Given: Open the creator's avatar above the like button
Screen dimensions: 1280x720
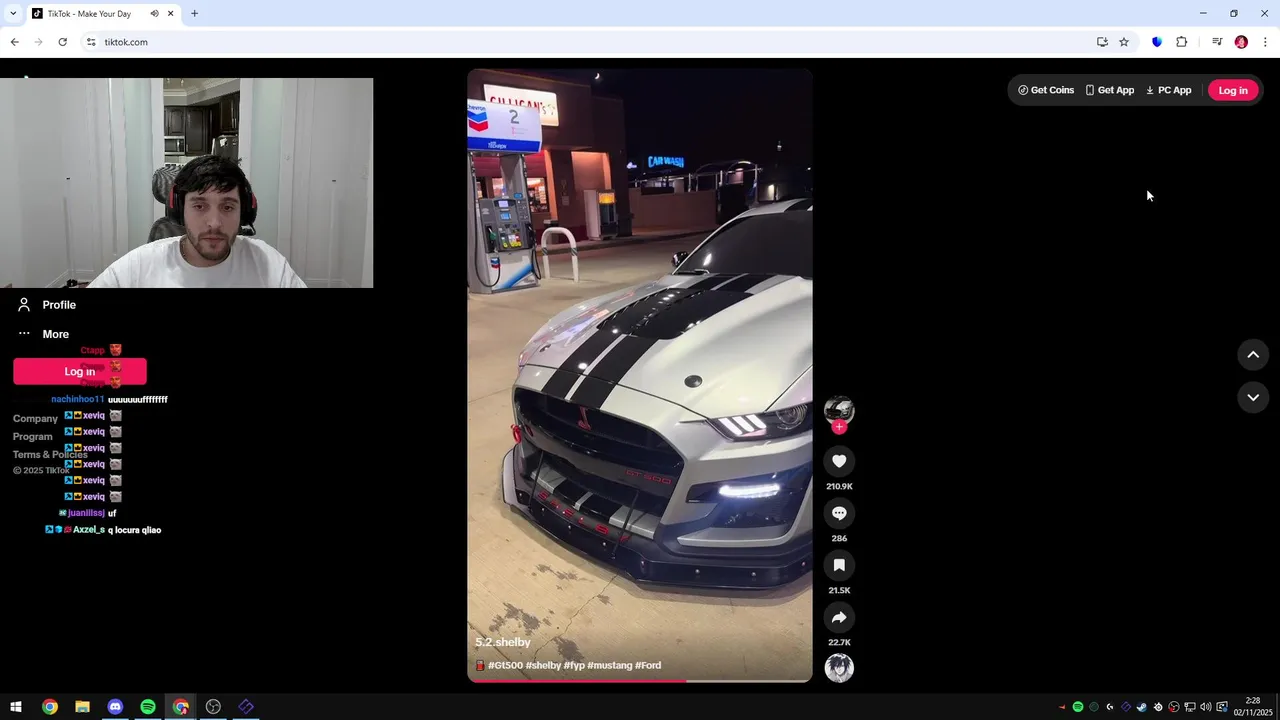Looking at the screenshot, I should click(839, 410).
